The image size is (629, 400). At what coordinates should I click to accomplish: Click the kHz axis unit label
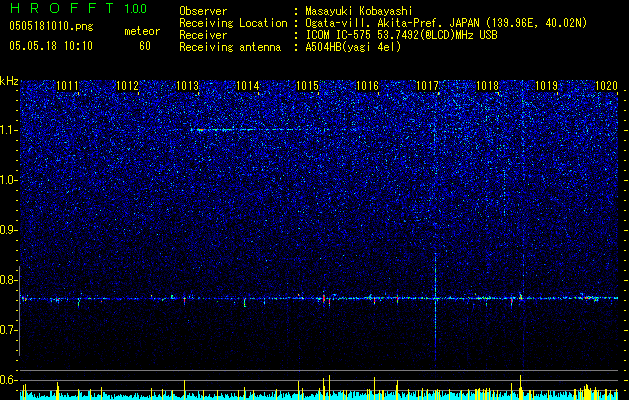9,81
